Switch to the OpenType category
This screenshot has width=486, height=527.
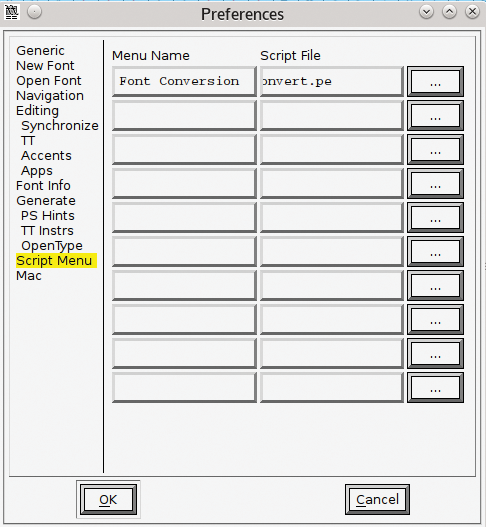[x=52, y=246]
